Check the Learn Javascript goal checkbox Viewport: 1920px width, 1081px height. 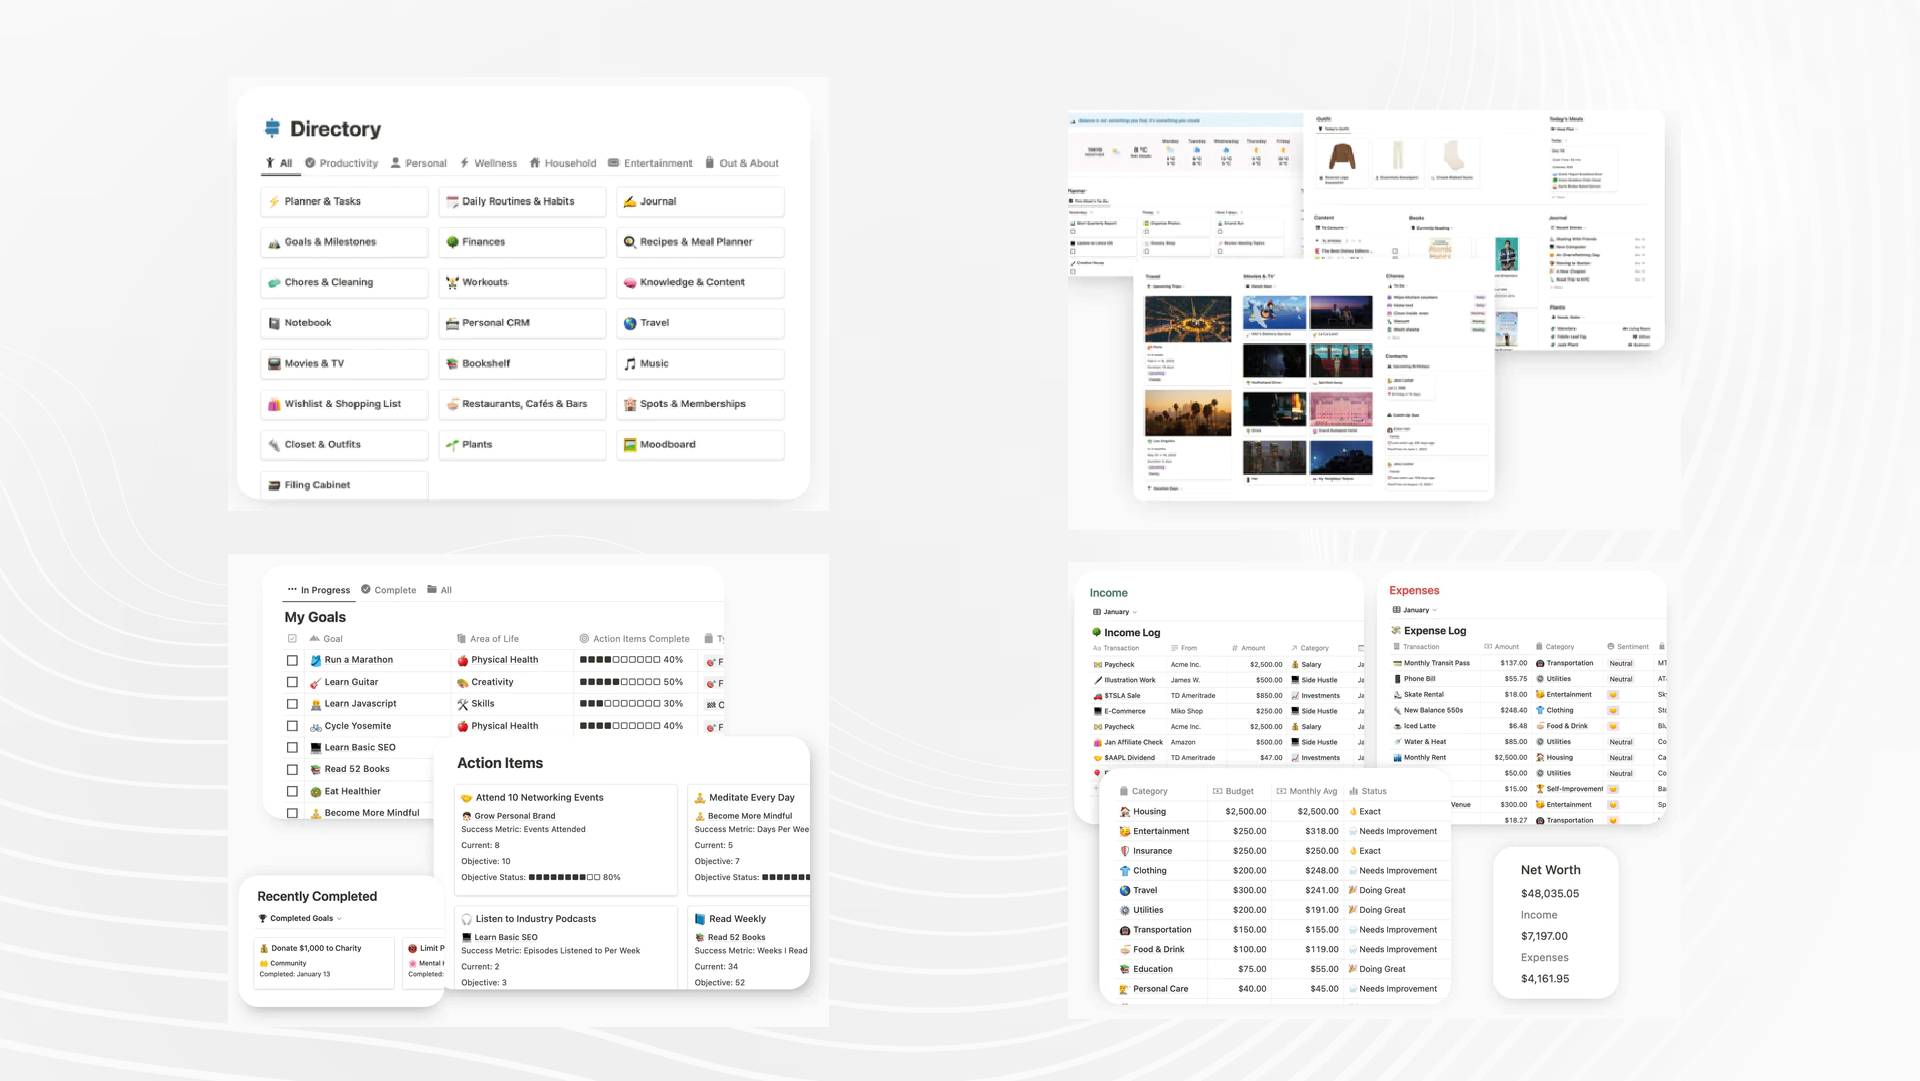(x=292, y=704)
